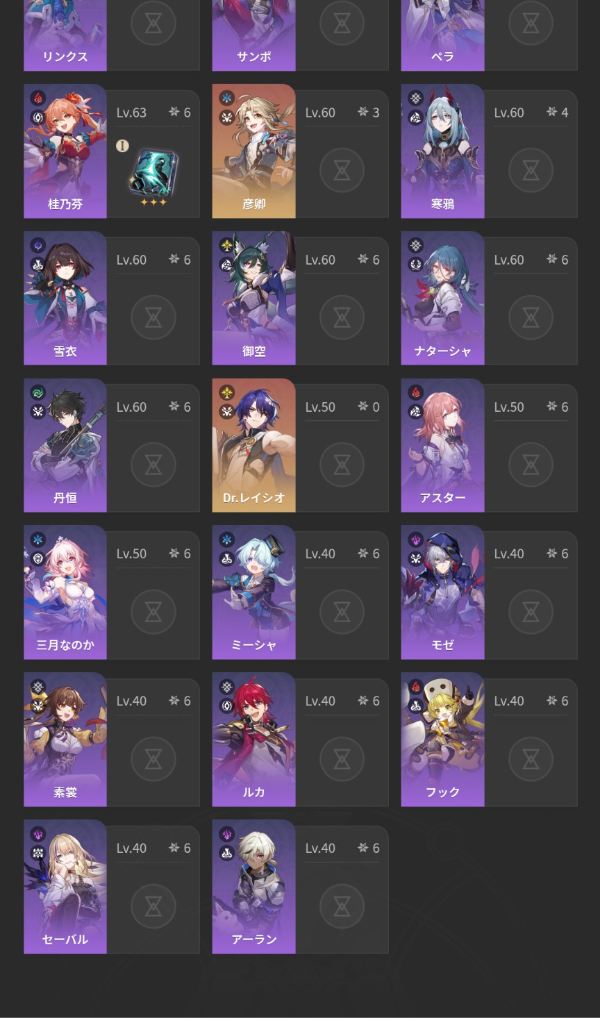
Task: Select the アスター character portrait
Action: click(x=443, y=445)
